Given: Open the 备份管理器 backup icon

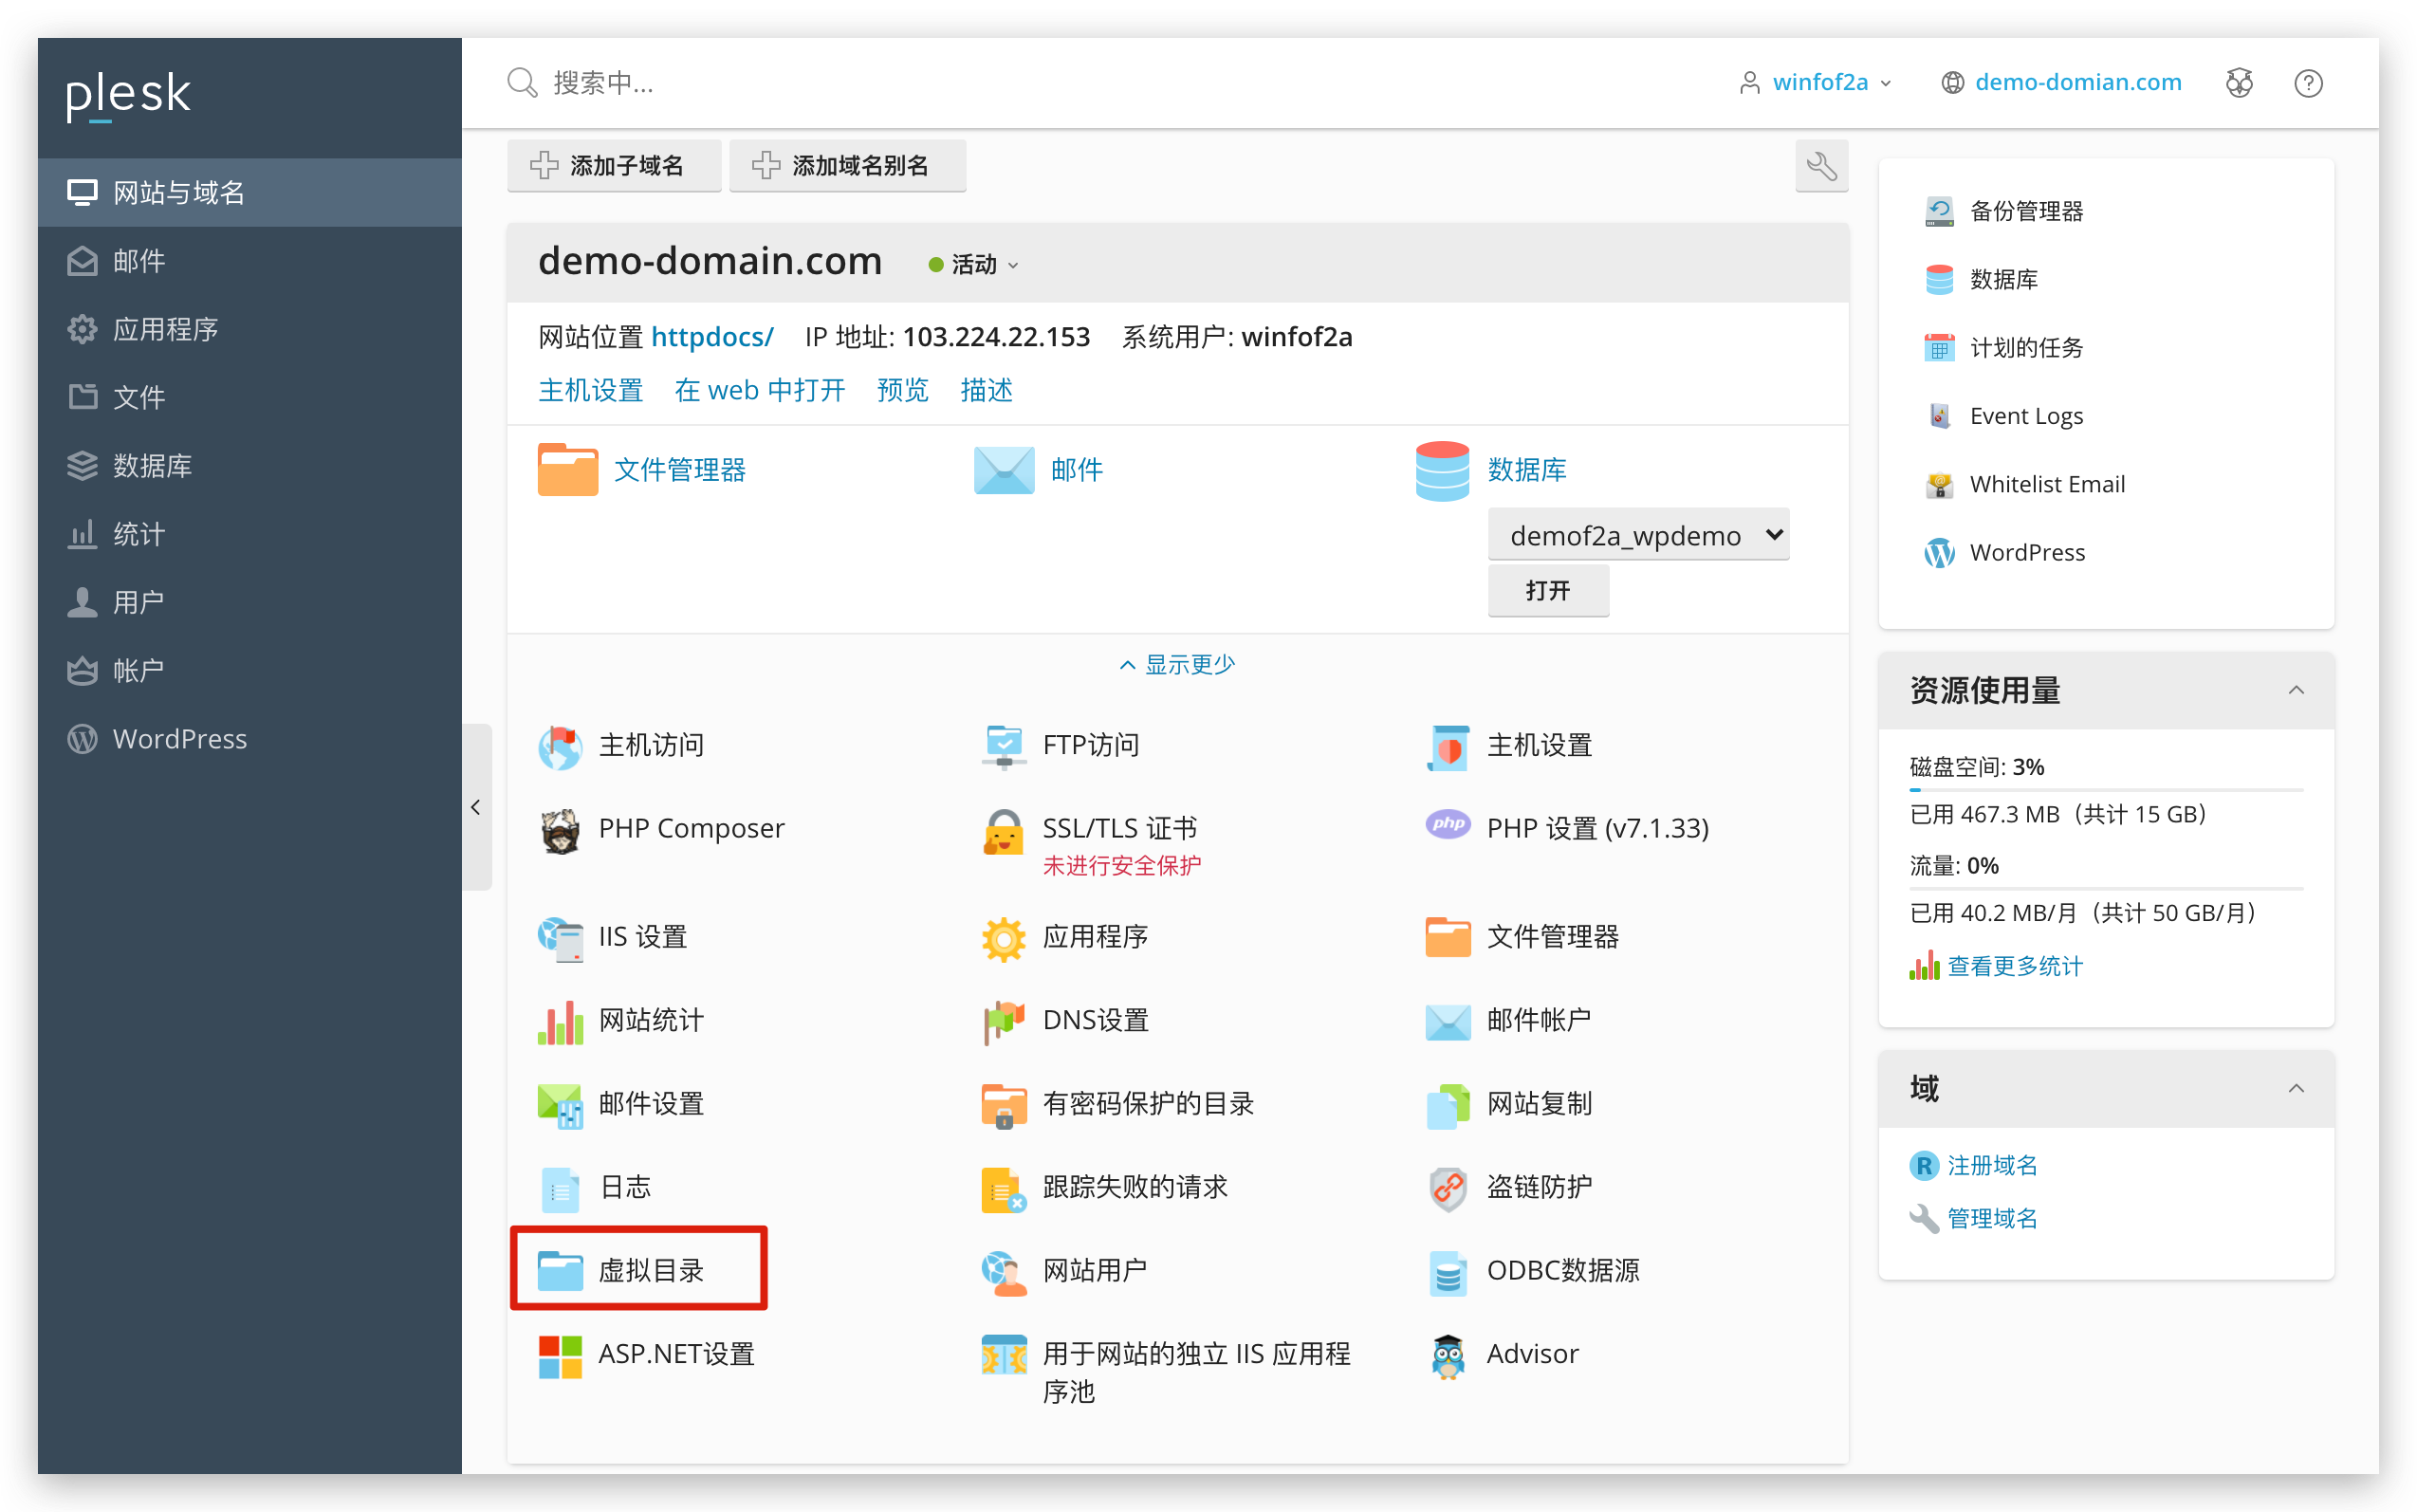Looking at the screenshot, I should pyautogui.click(x=1938, y=211).
